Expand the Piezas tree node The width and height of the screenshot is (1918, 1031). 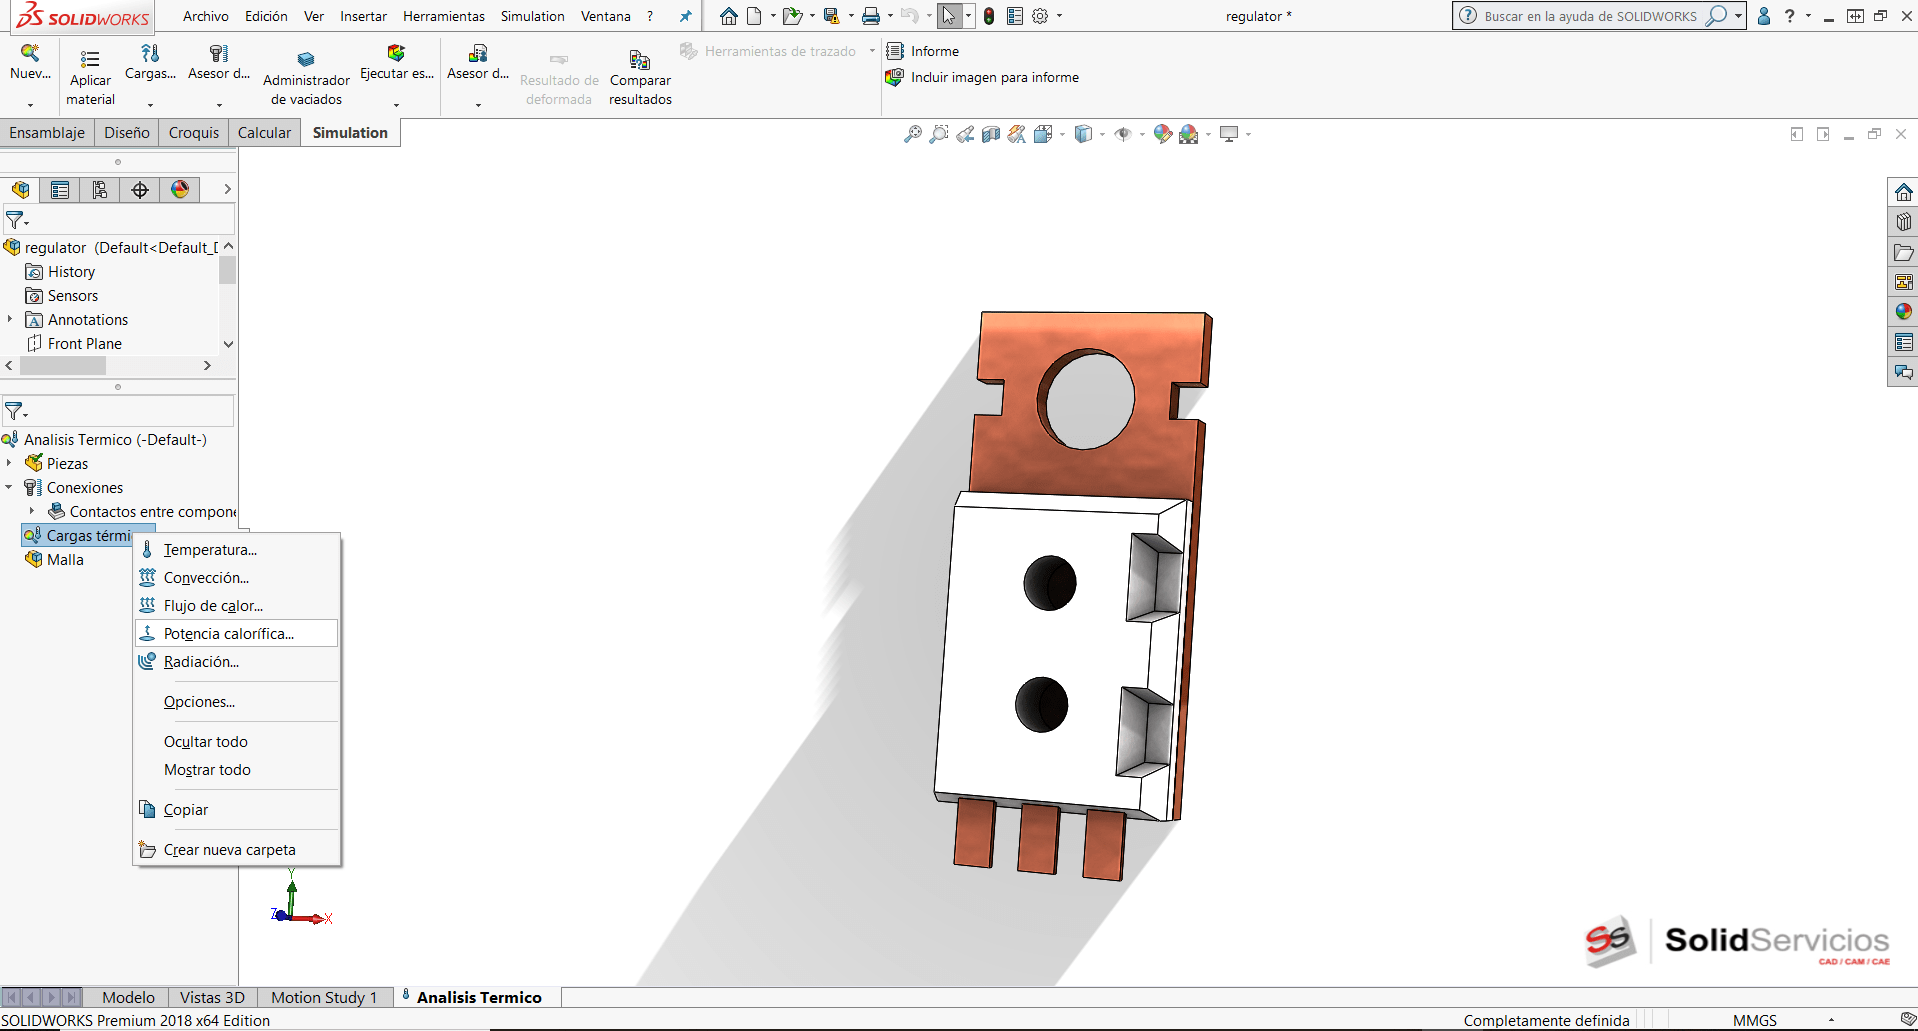pos(9,463)
